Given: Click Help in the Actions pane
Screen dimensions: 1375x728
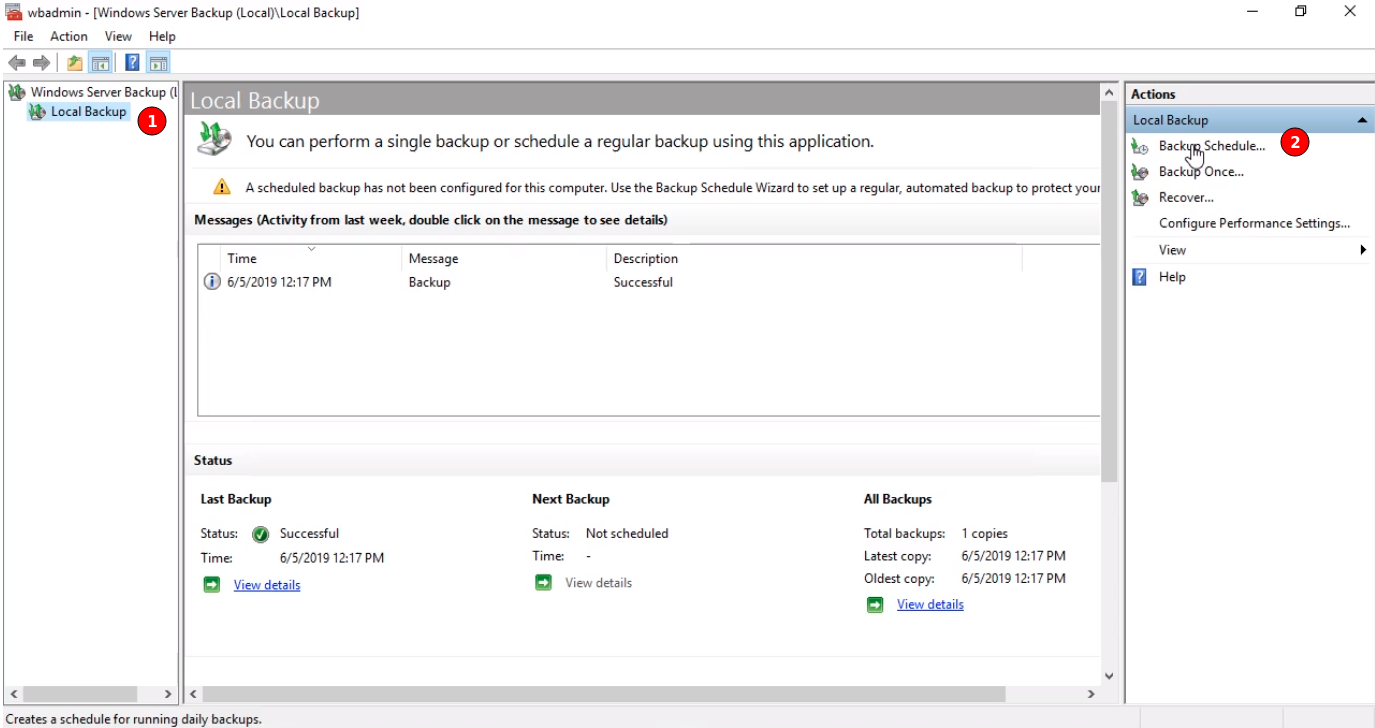Looking at the screenshot, I should [x=1172, y=277].
